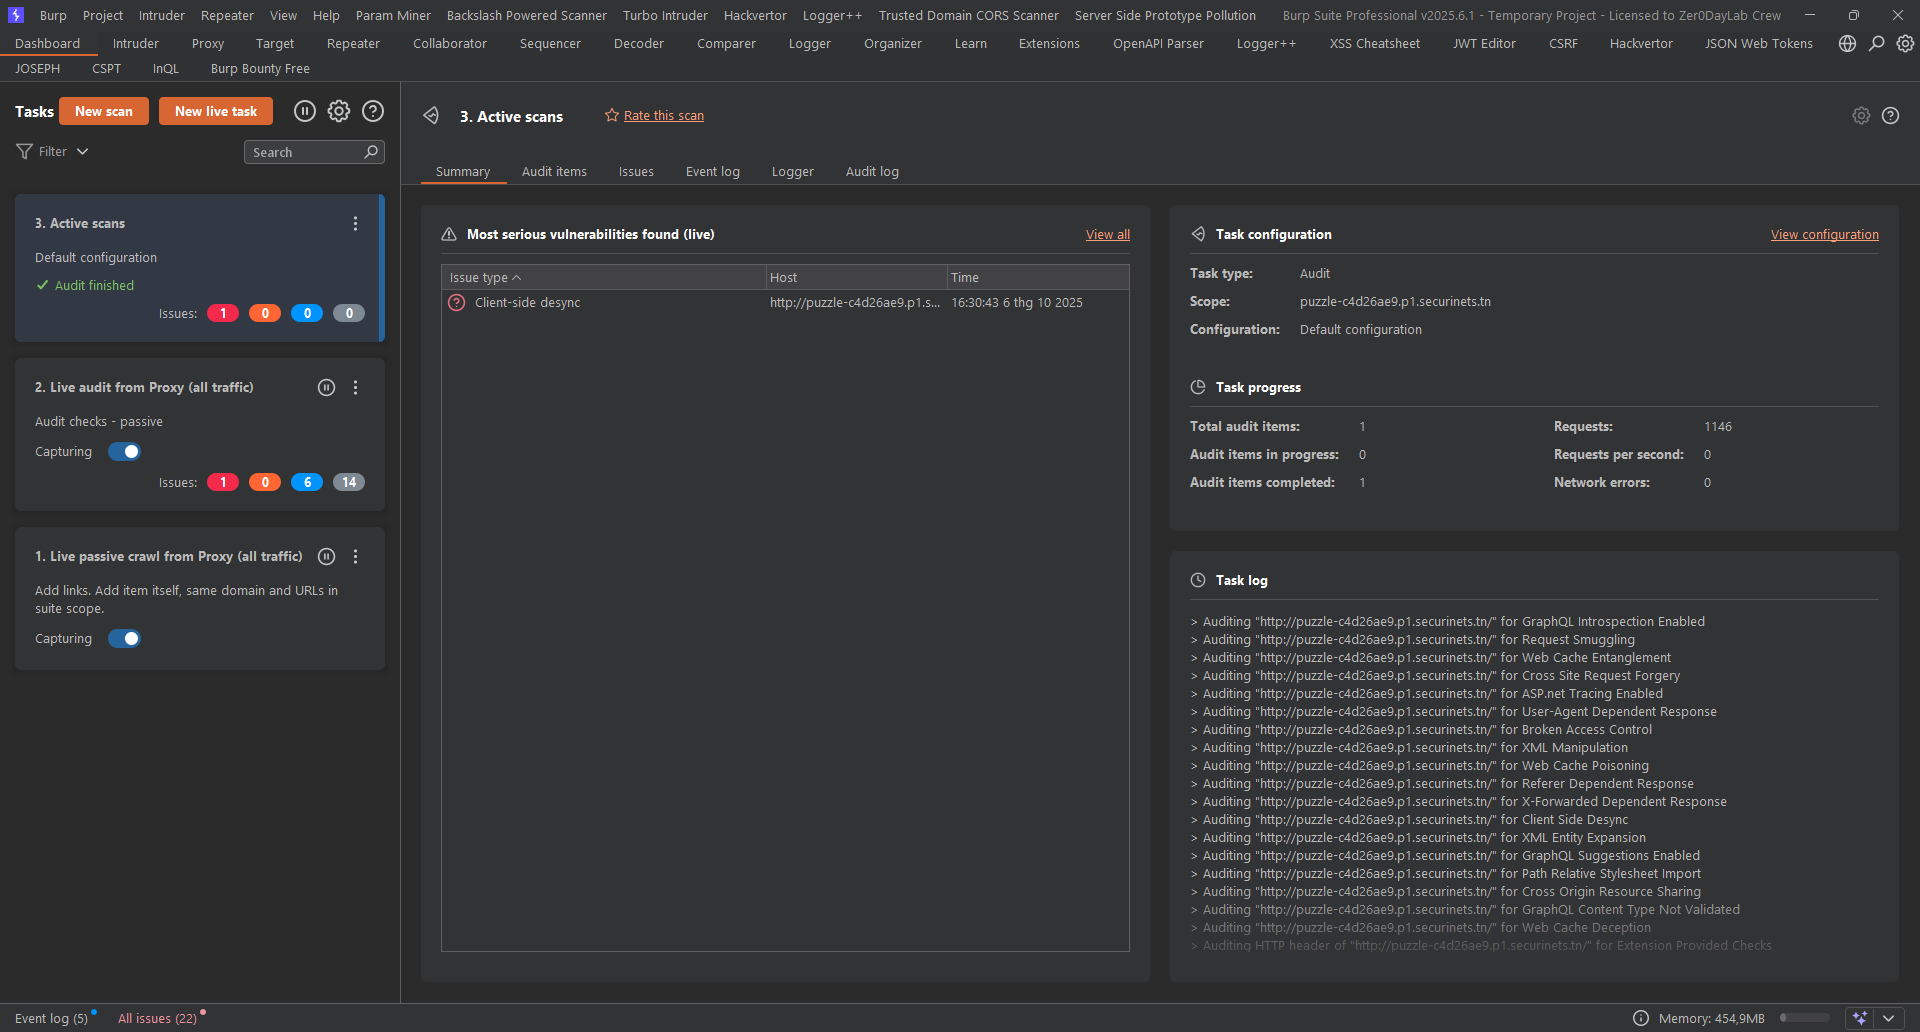Expand the Filter dropdown chevron in Tasks
Image resolution: width=1920 pixels, height=1032 pixels.
tap(83, 152)
